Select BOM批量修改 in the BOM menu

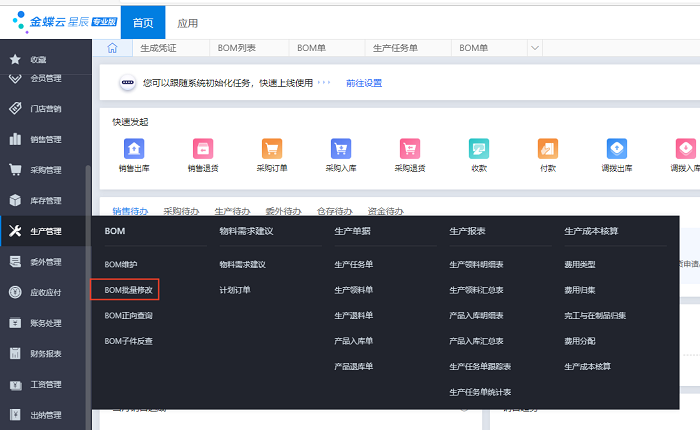pos(129,289)
